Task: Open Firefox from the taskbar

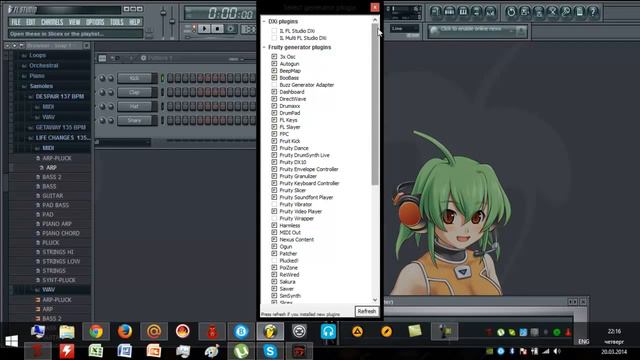Action: click(x=125, y=331)
